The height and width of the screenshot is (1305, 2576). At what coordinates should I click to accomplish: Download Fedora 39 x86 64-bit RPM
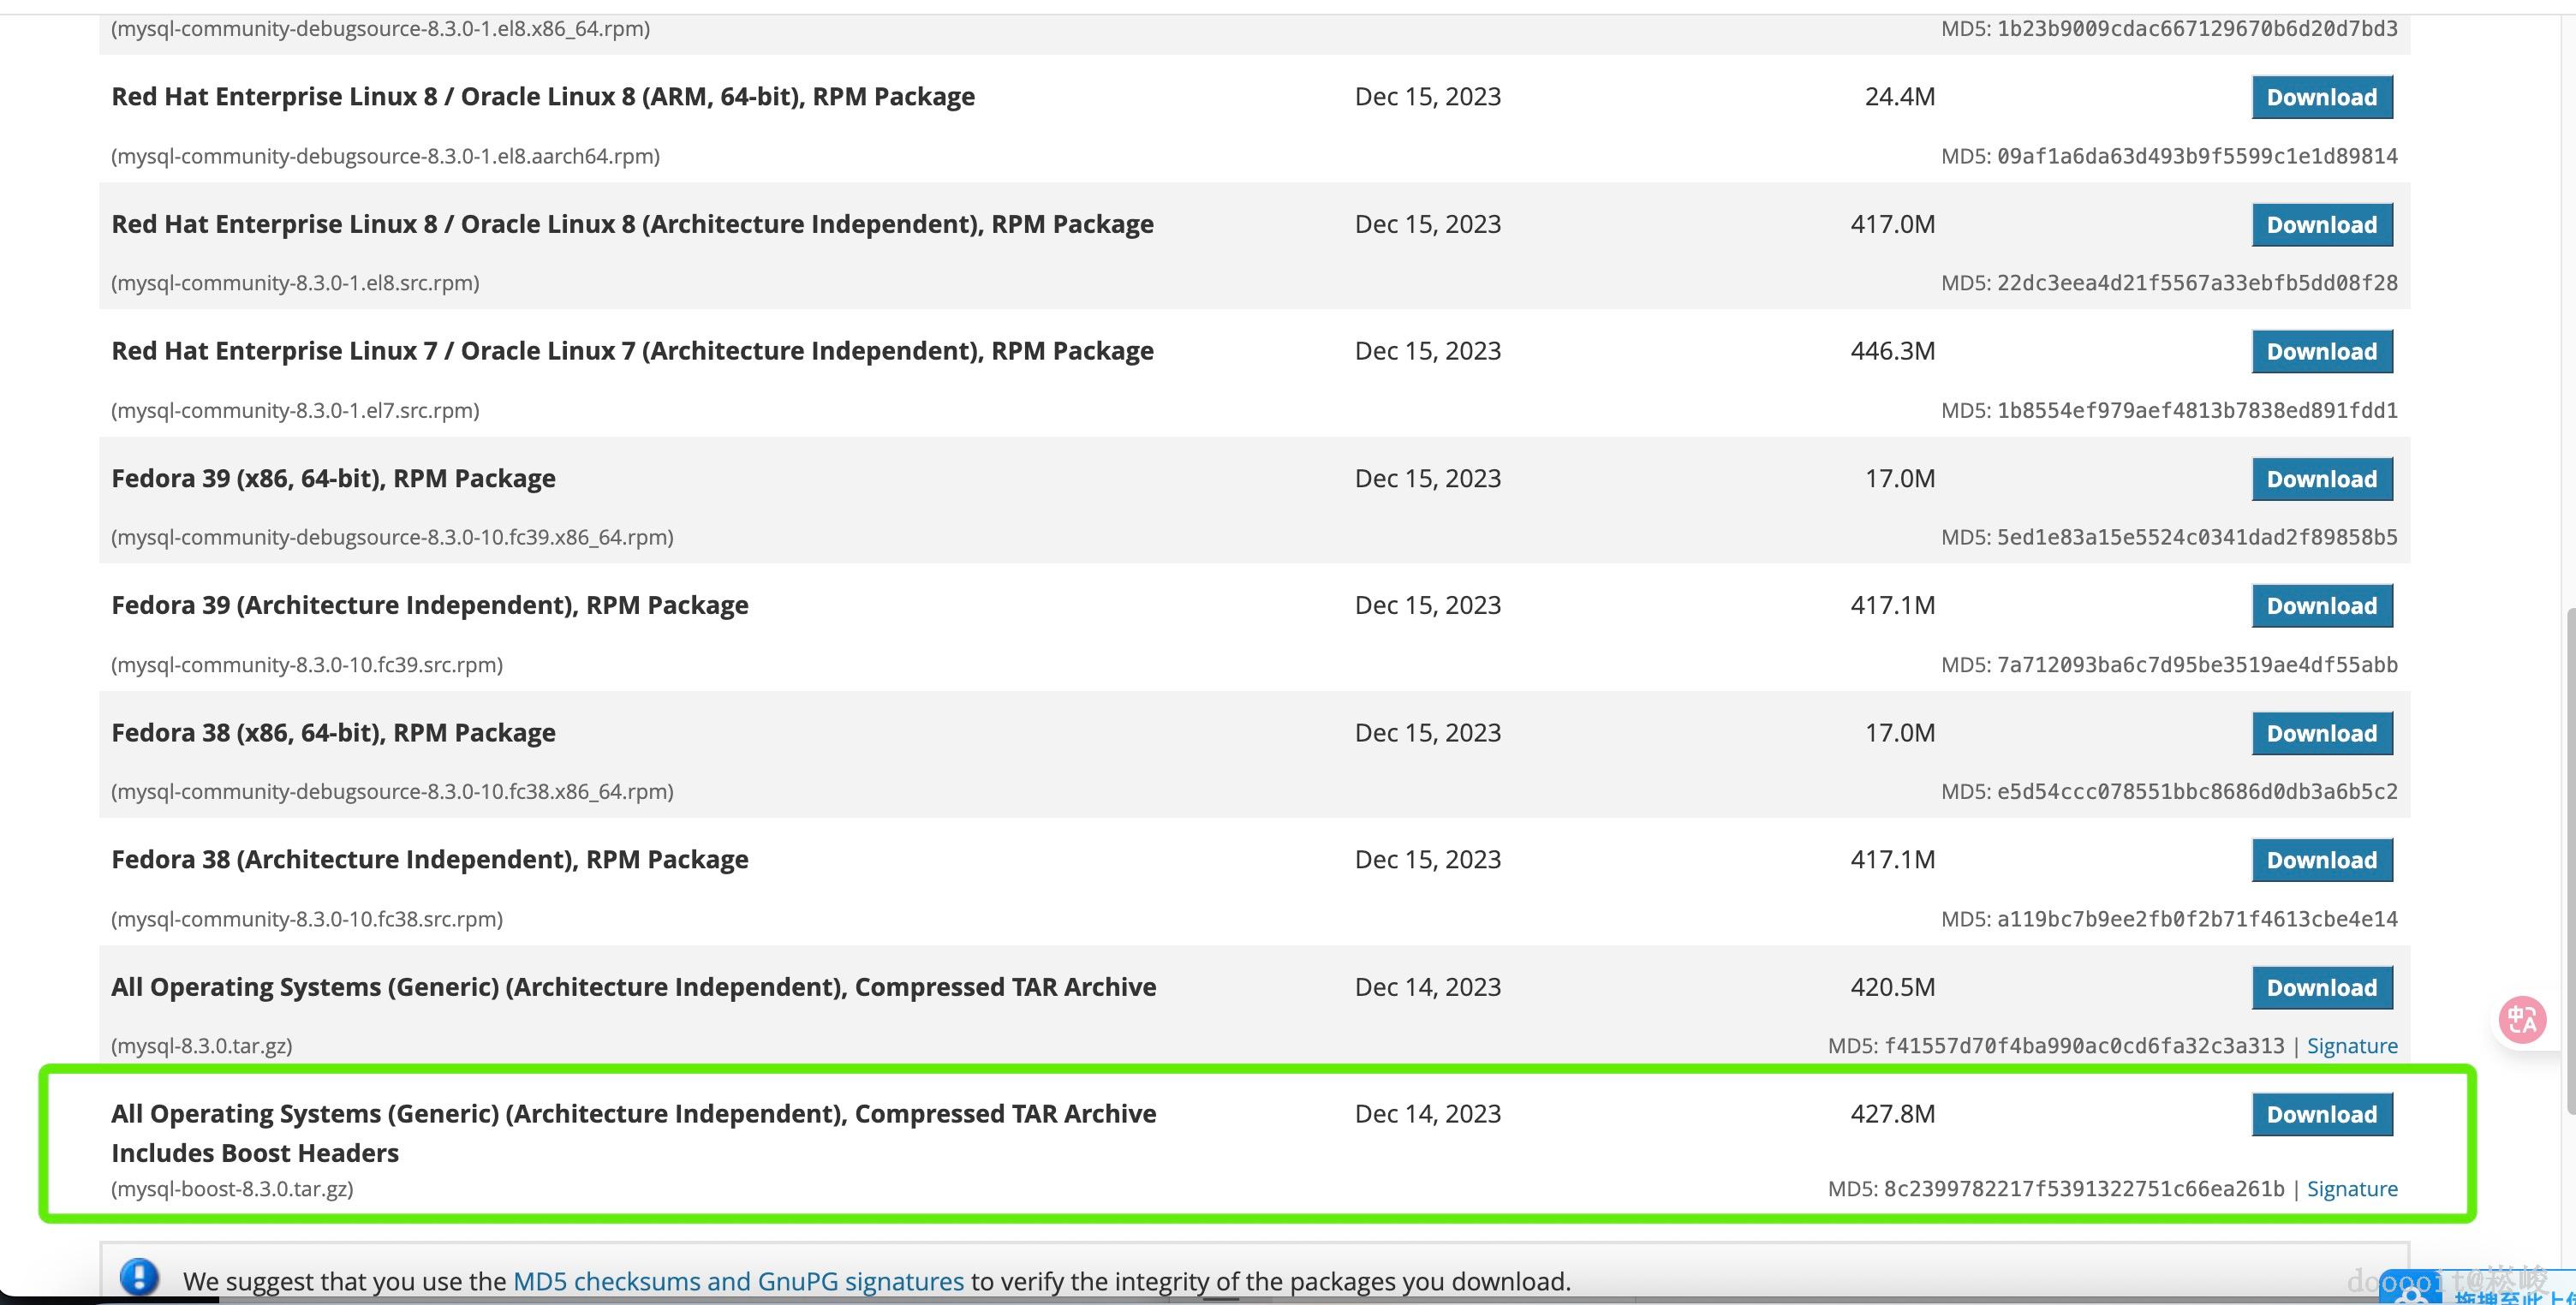pyautogui.click(x=2321, y=479)
